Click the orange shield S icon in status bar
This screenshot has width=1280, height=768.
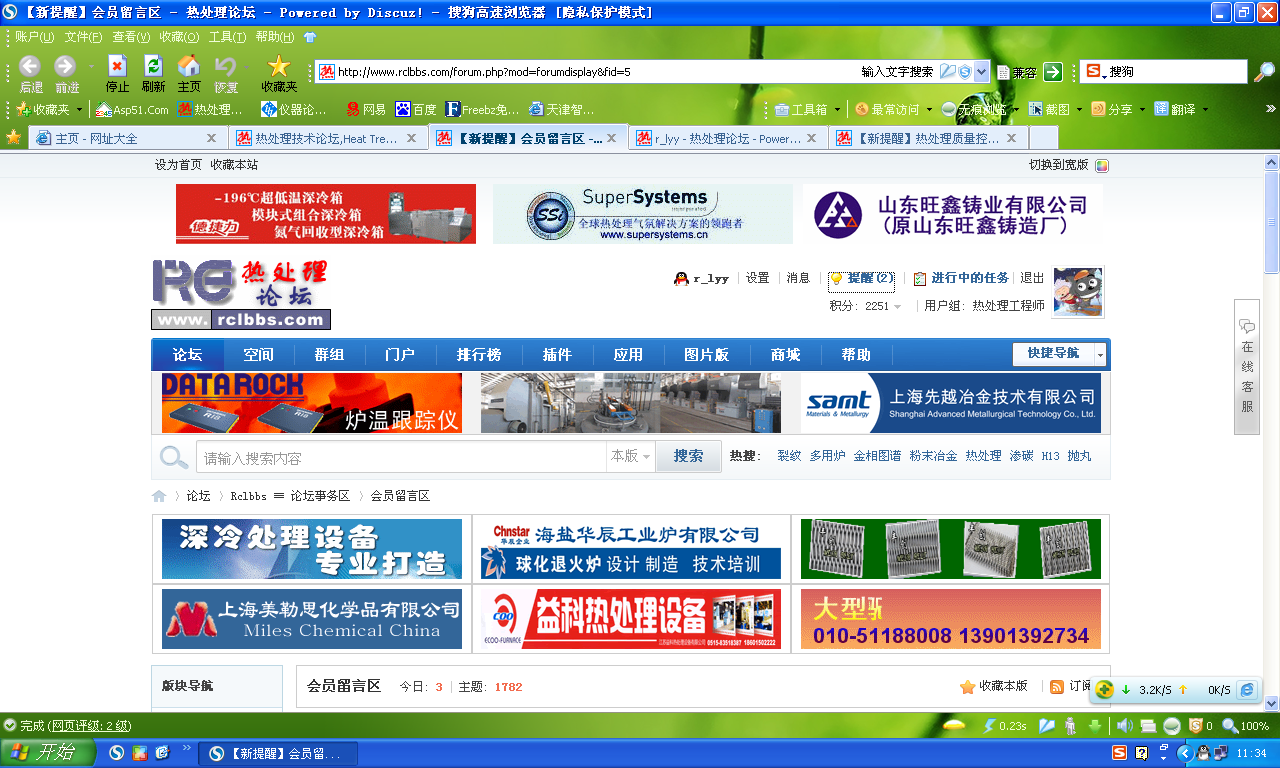coord(1195,726)
